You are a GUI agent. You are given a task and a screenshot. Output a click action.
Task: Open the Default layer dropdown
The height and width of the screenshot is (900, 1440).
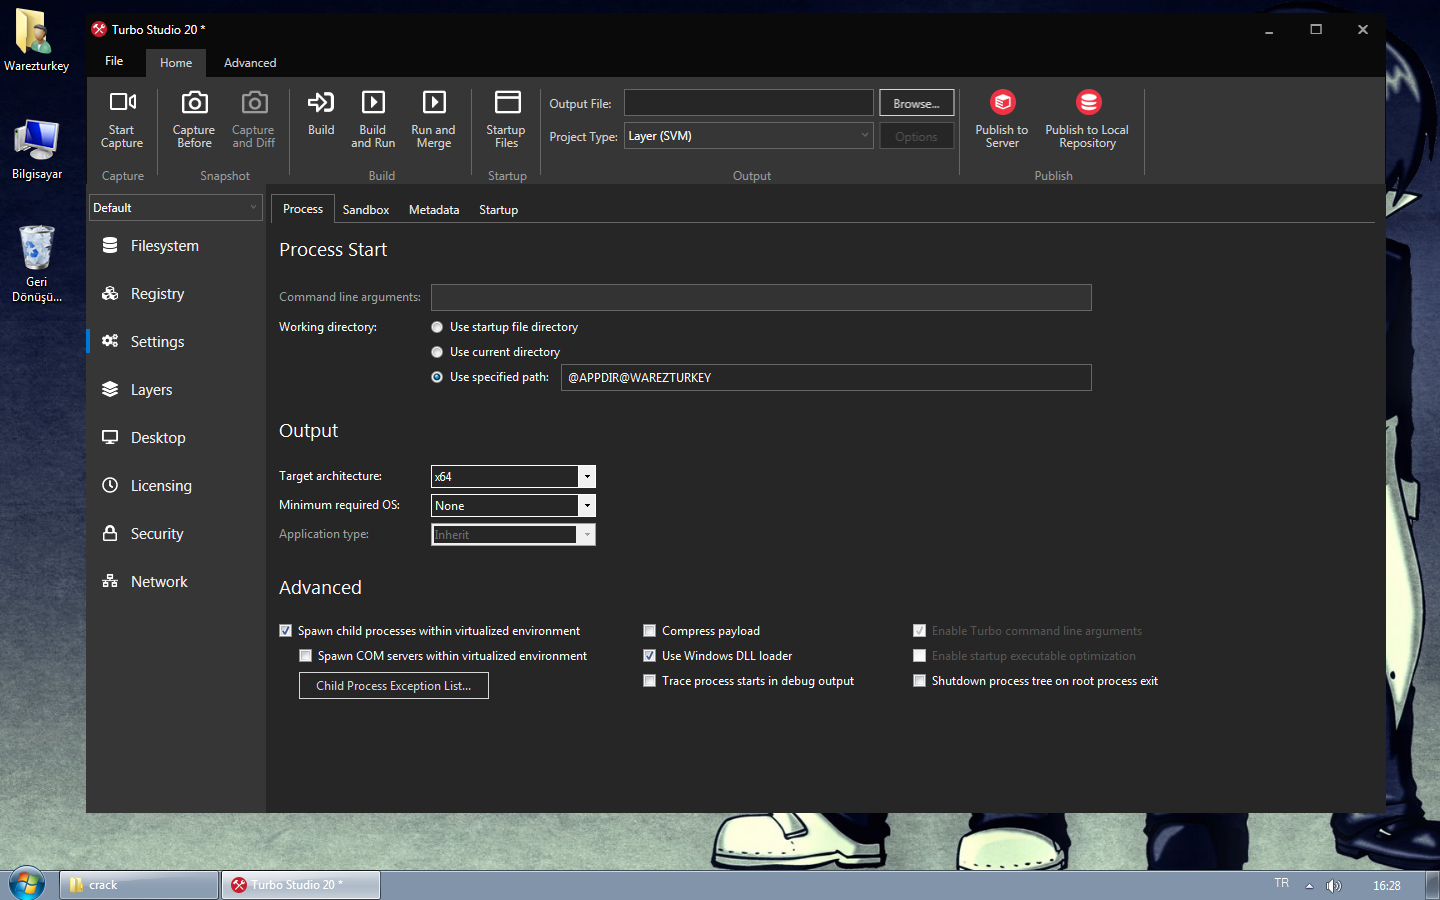(x=176, y=208)
